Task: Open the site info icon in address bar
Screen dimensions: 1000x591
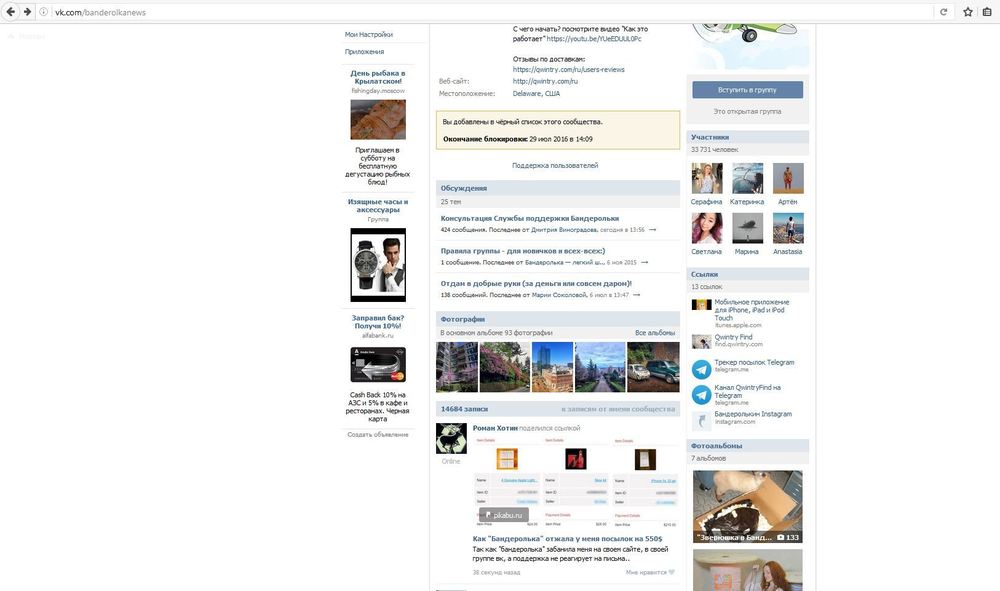Action: pos(44,12)
